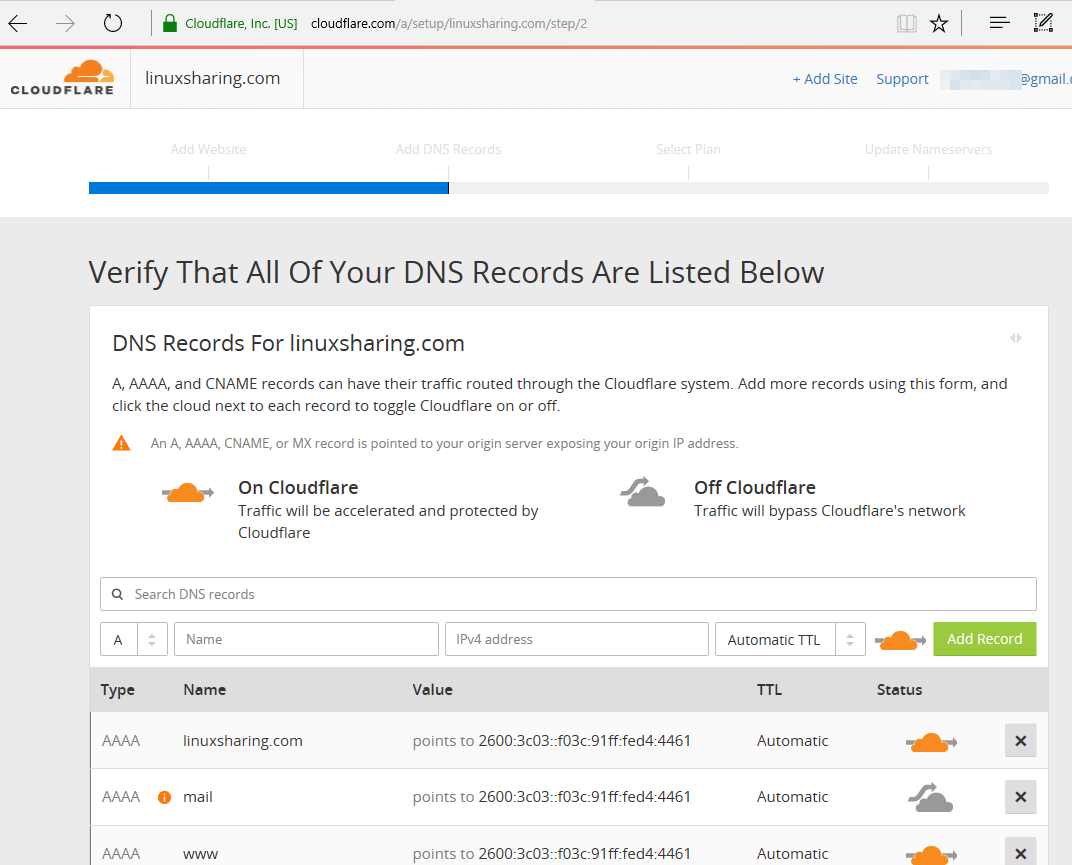Click the green Add Record button
The image size is (1072, 865).
tap(984, 639)
